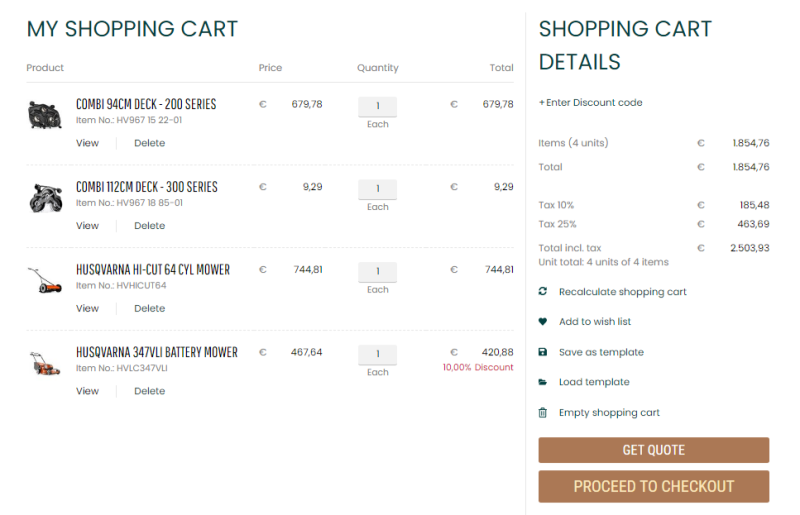
Task: Click the 744,81 total for Hi-Cut mower
Action: click(499, 269)
